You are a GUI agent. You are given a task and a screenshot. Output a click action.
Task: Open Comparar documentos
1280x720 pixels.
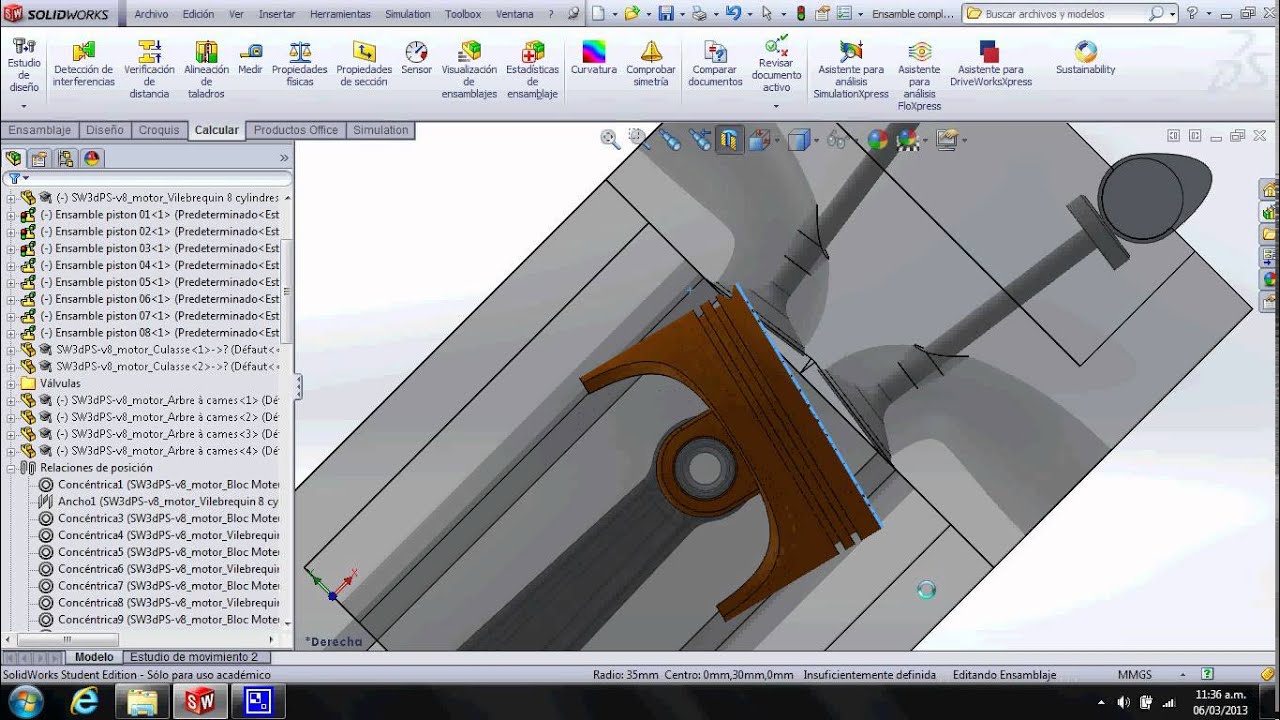(x=715, y=65)
